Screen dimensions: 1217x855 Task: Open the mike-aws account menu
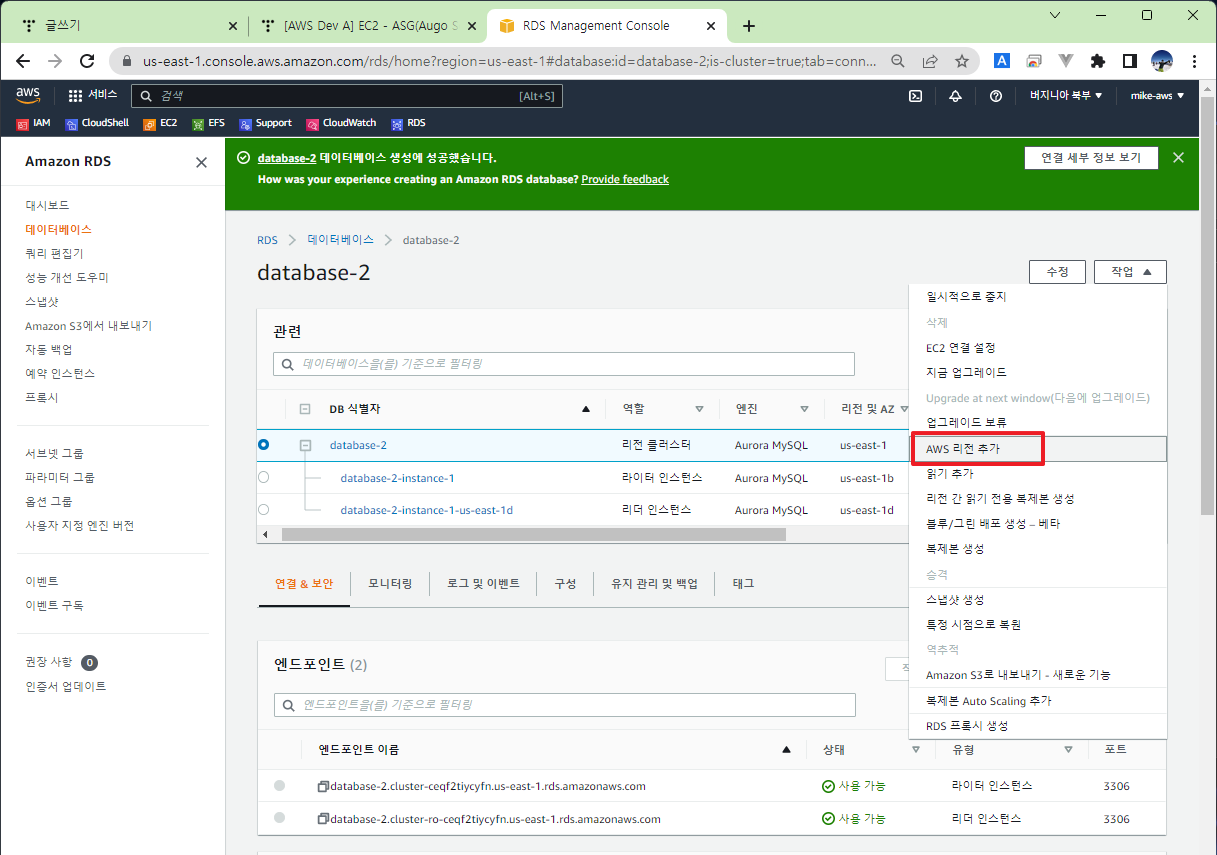(x=1157, y=96)
